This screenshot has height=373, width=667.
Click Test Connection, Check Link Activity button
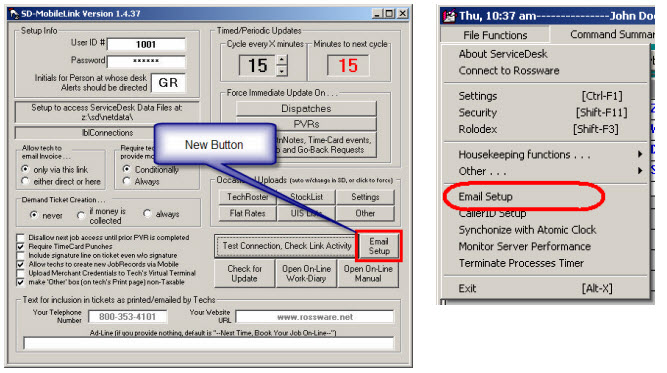click(287, 246)
